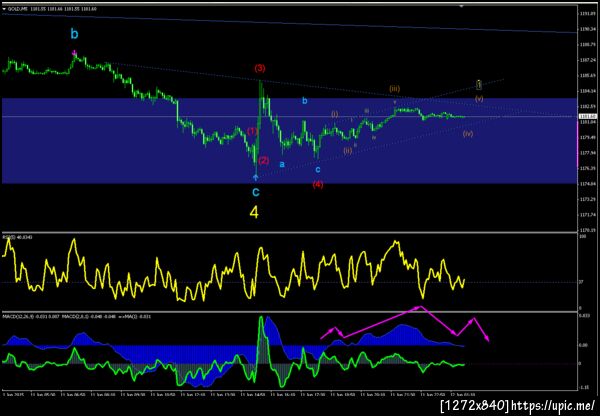
Task: Click the chart shift triangle marker at top
Action: point(462,6)
